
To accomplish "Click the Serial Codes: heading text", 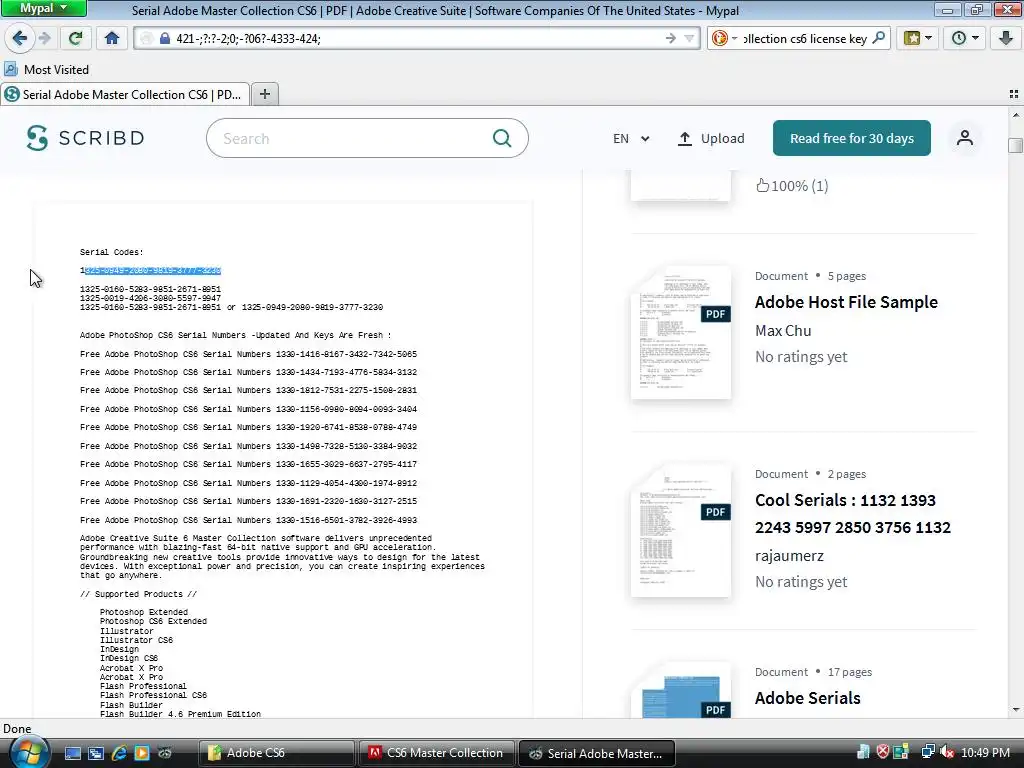I will [x=112, y=252].
